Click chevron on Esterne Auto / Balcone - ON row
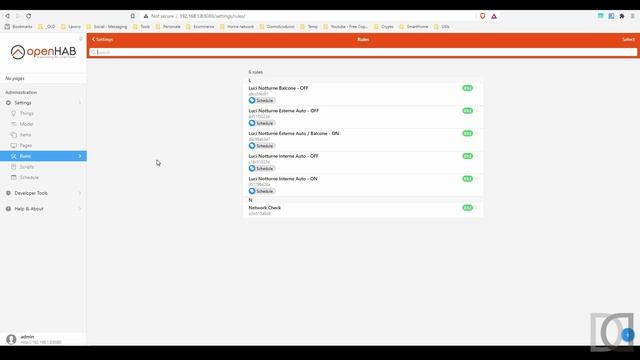The image size is (640, 360). (477, 133)
